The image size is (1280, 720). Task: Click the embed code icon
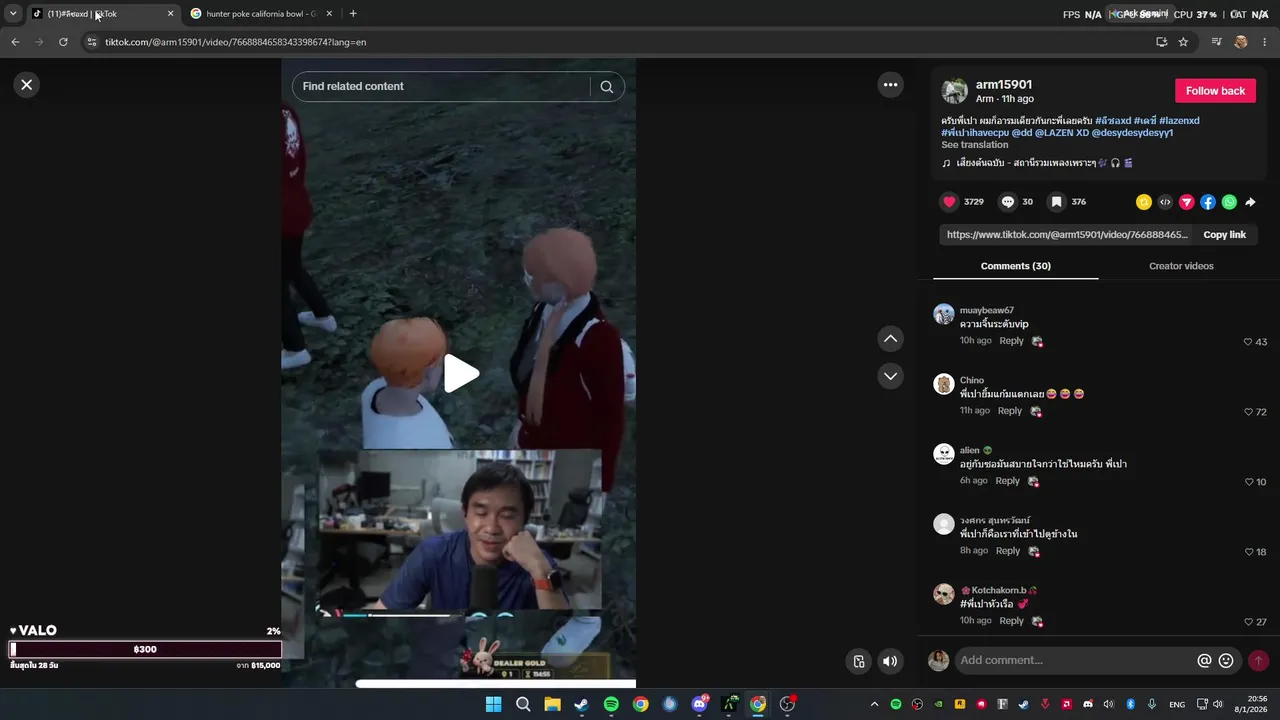pos(1165,202)
